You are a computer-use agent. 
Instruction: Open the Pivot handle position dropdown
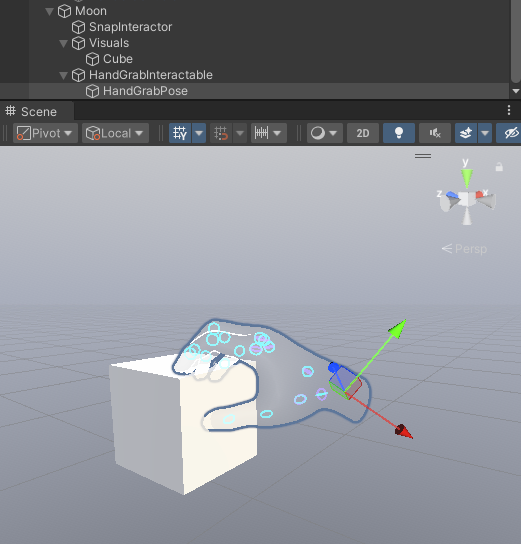45,133
